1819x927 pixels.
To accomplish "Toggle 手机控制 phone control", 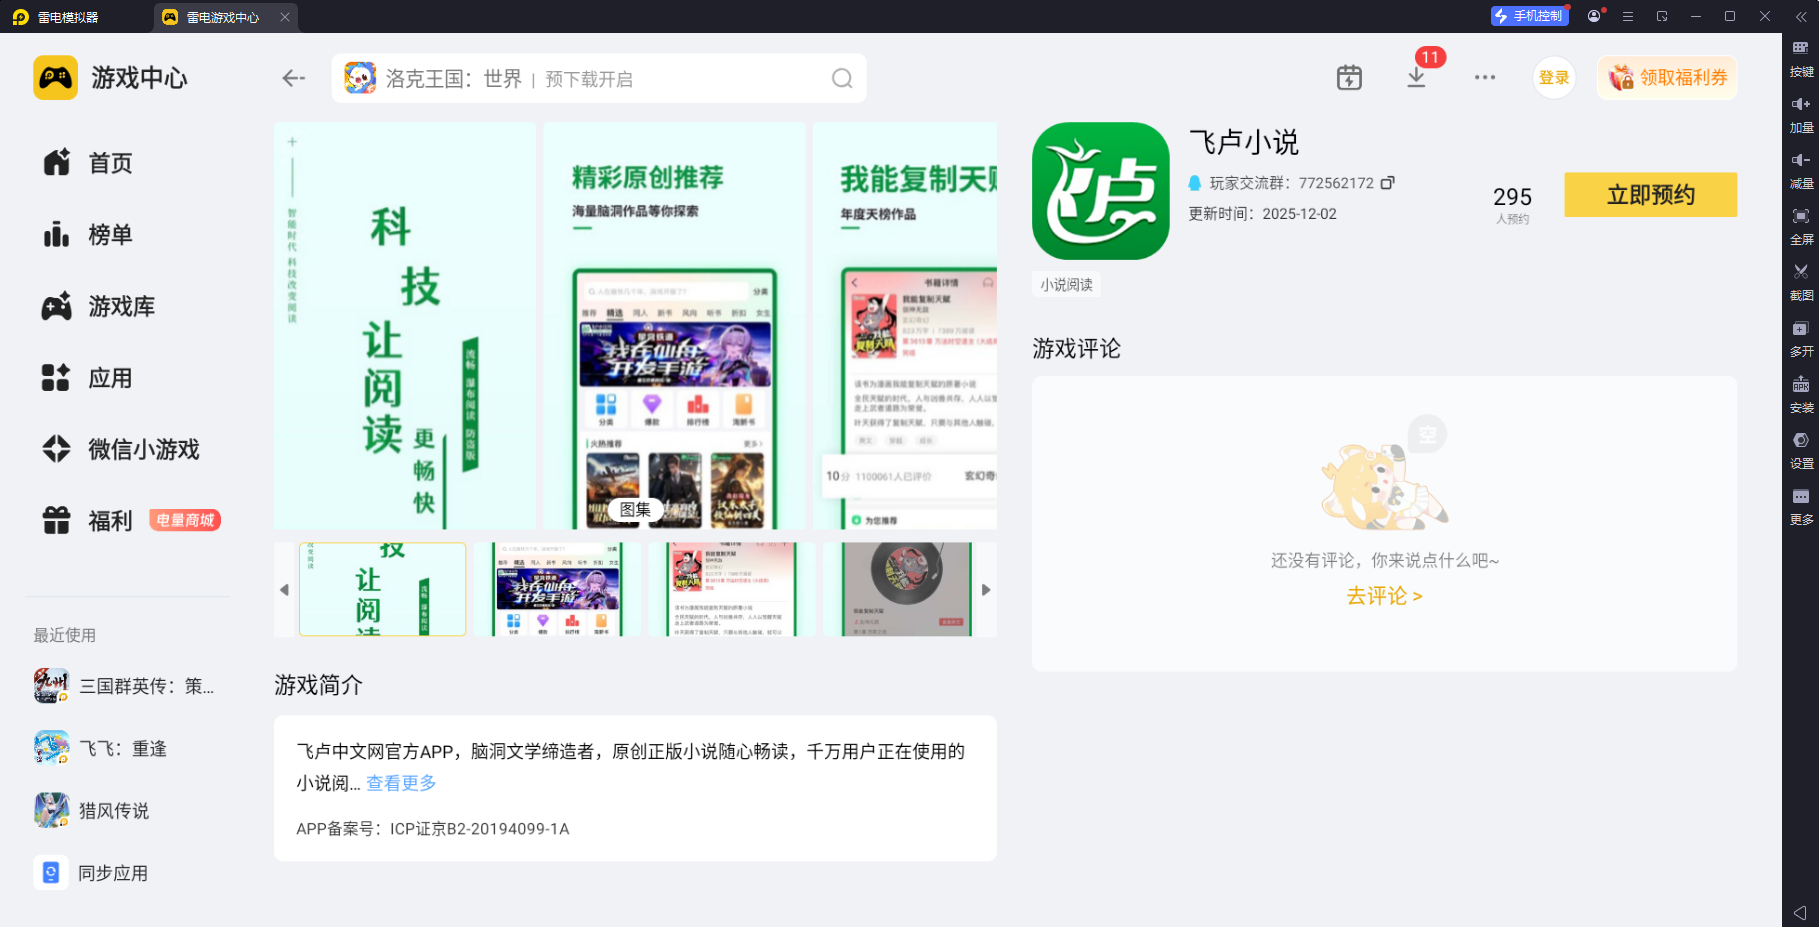I will coord(1528,16).
